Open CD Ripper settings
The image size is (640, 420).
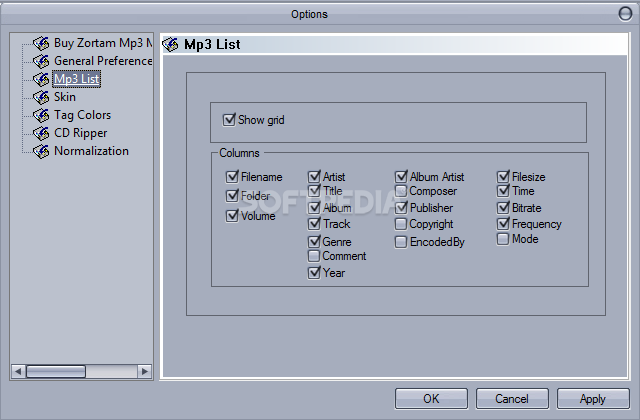tap(80, 133)
